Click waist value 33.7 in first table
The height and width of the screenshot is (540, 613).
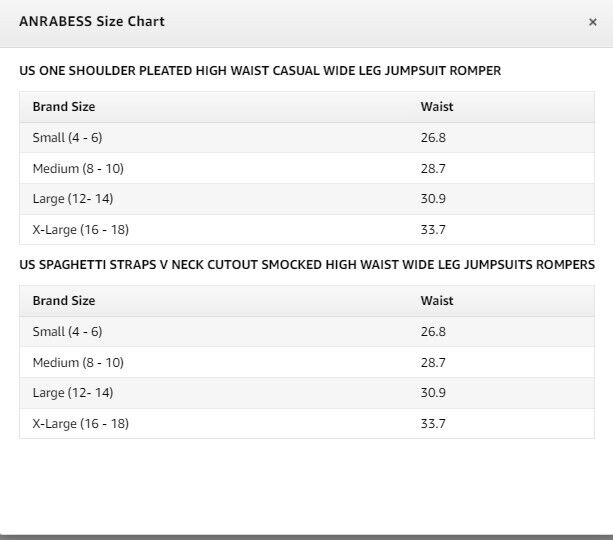(x=433, y=230)
